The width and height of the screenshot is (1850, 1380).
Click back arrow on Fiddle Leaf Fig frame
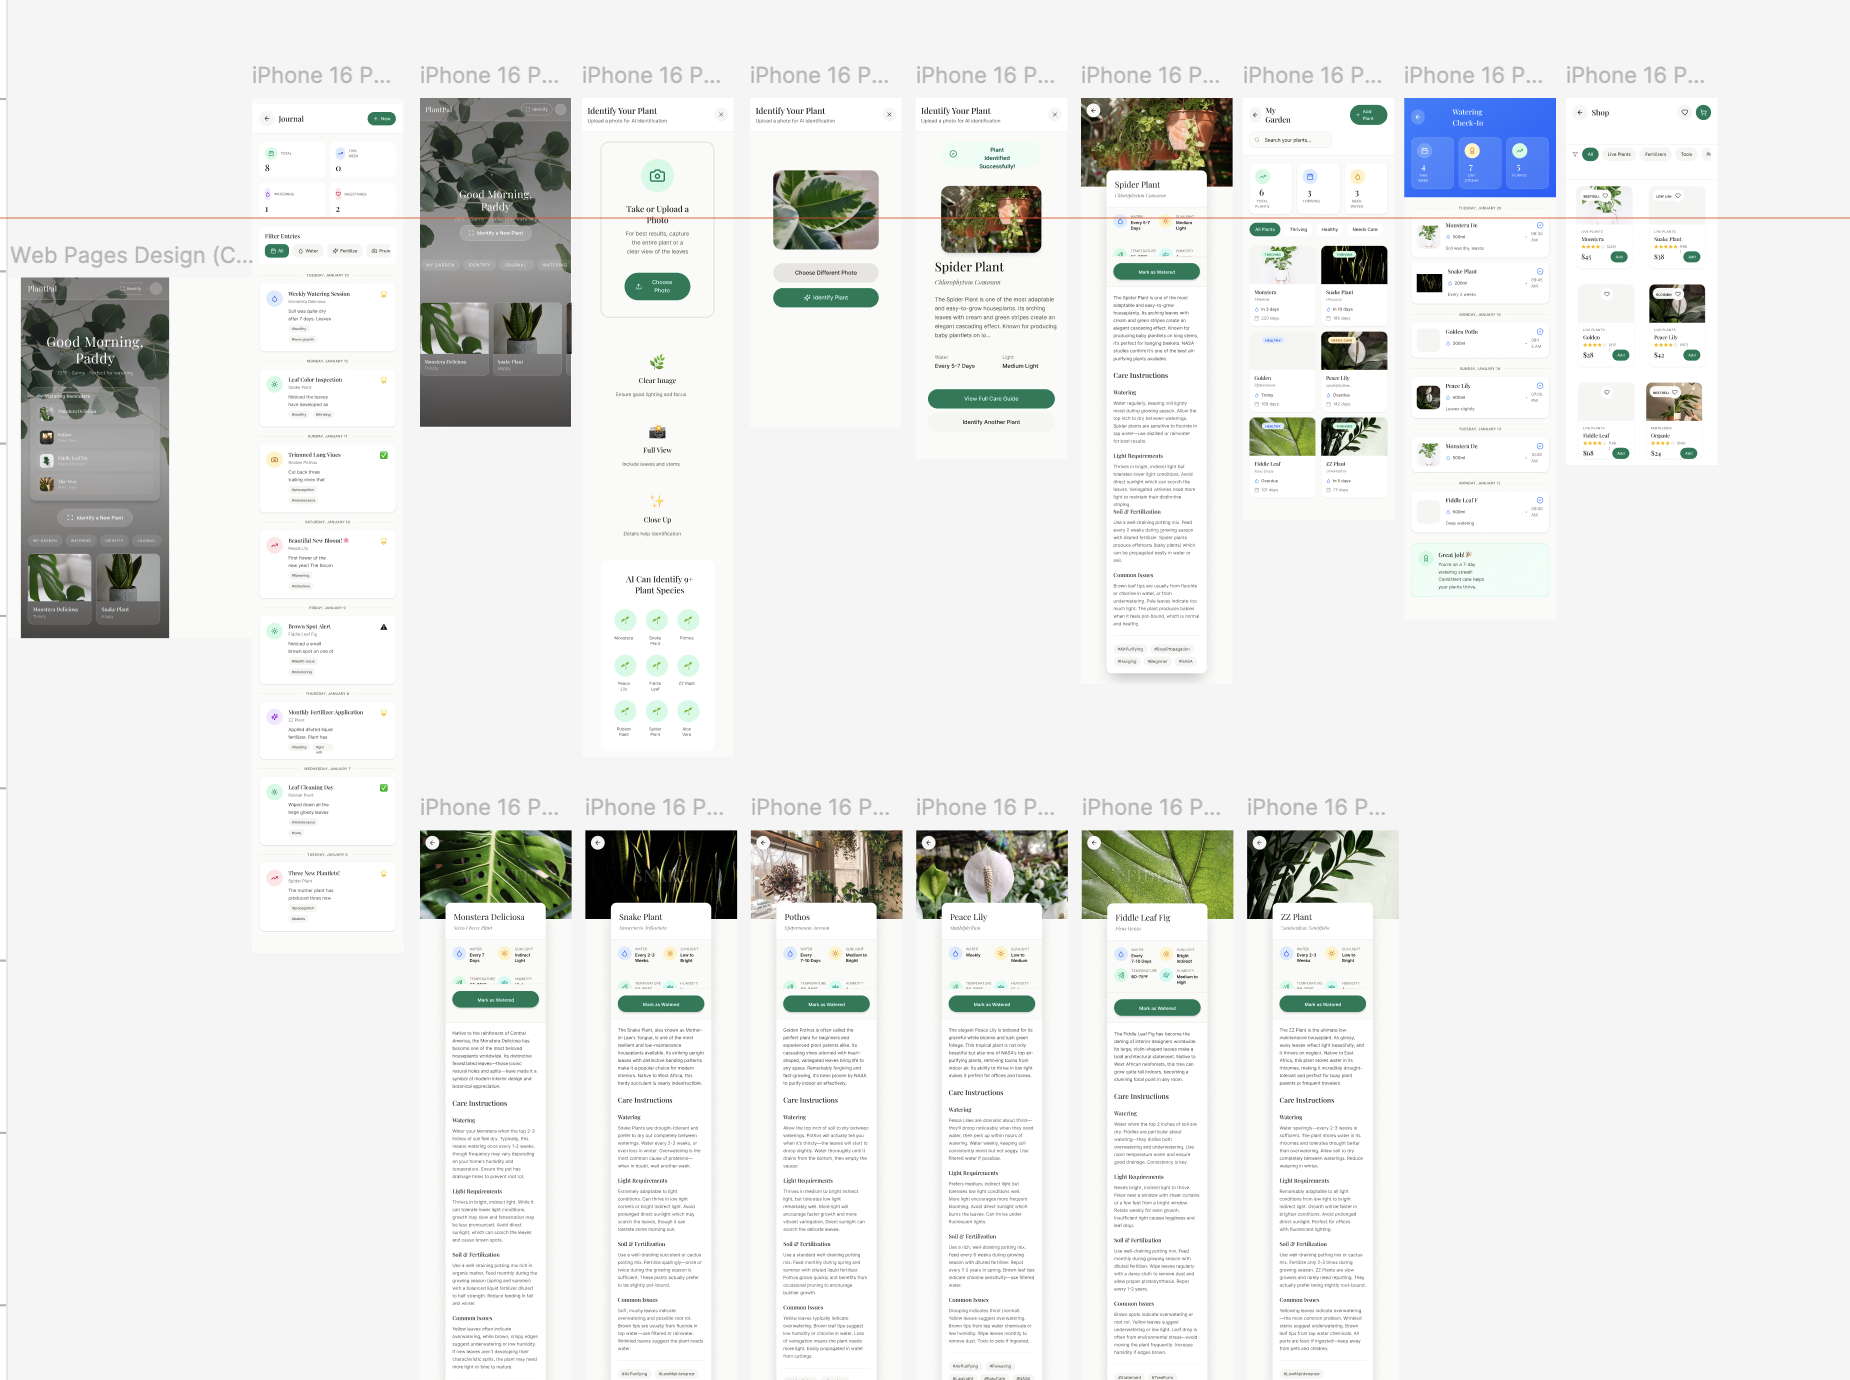(x=1094, y=843)
